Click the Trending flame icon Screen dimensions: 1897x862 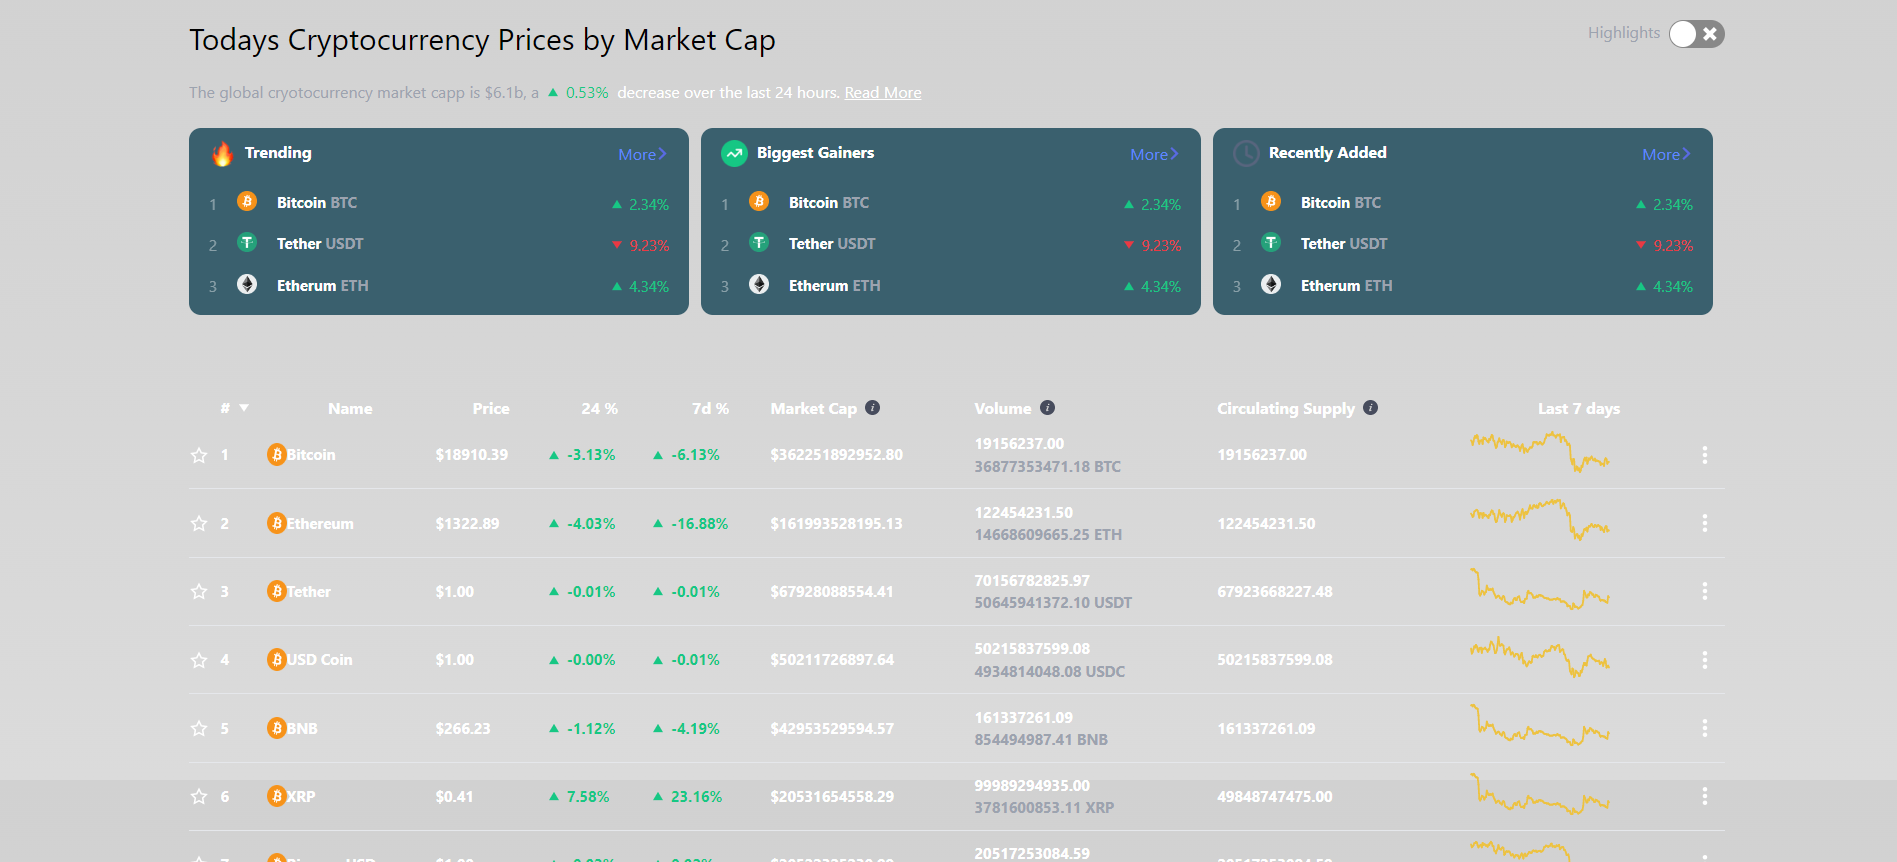click(x=222, y=153)
